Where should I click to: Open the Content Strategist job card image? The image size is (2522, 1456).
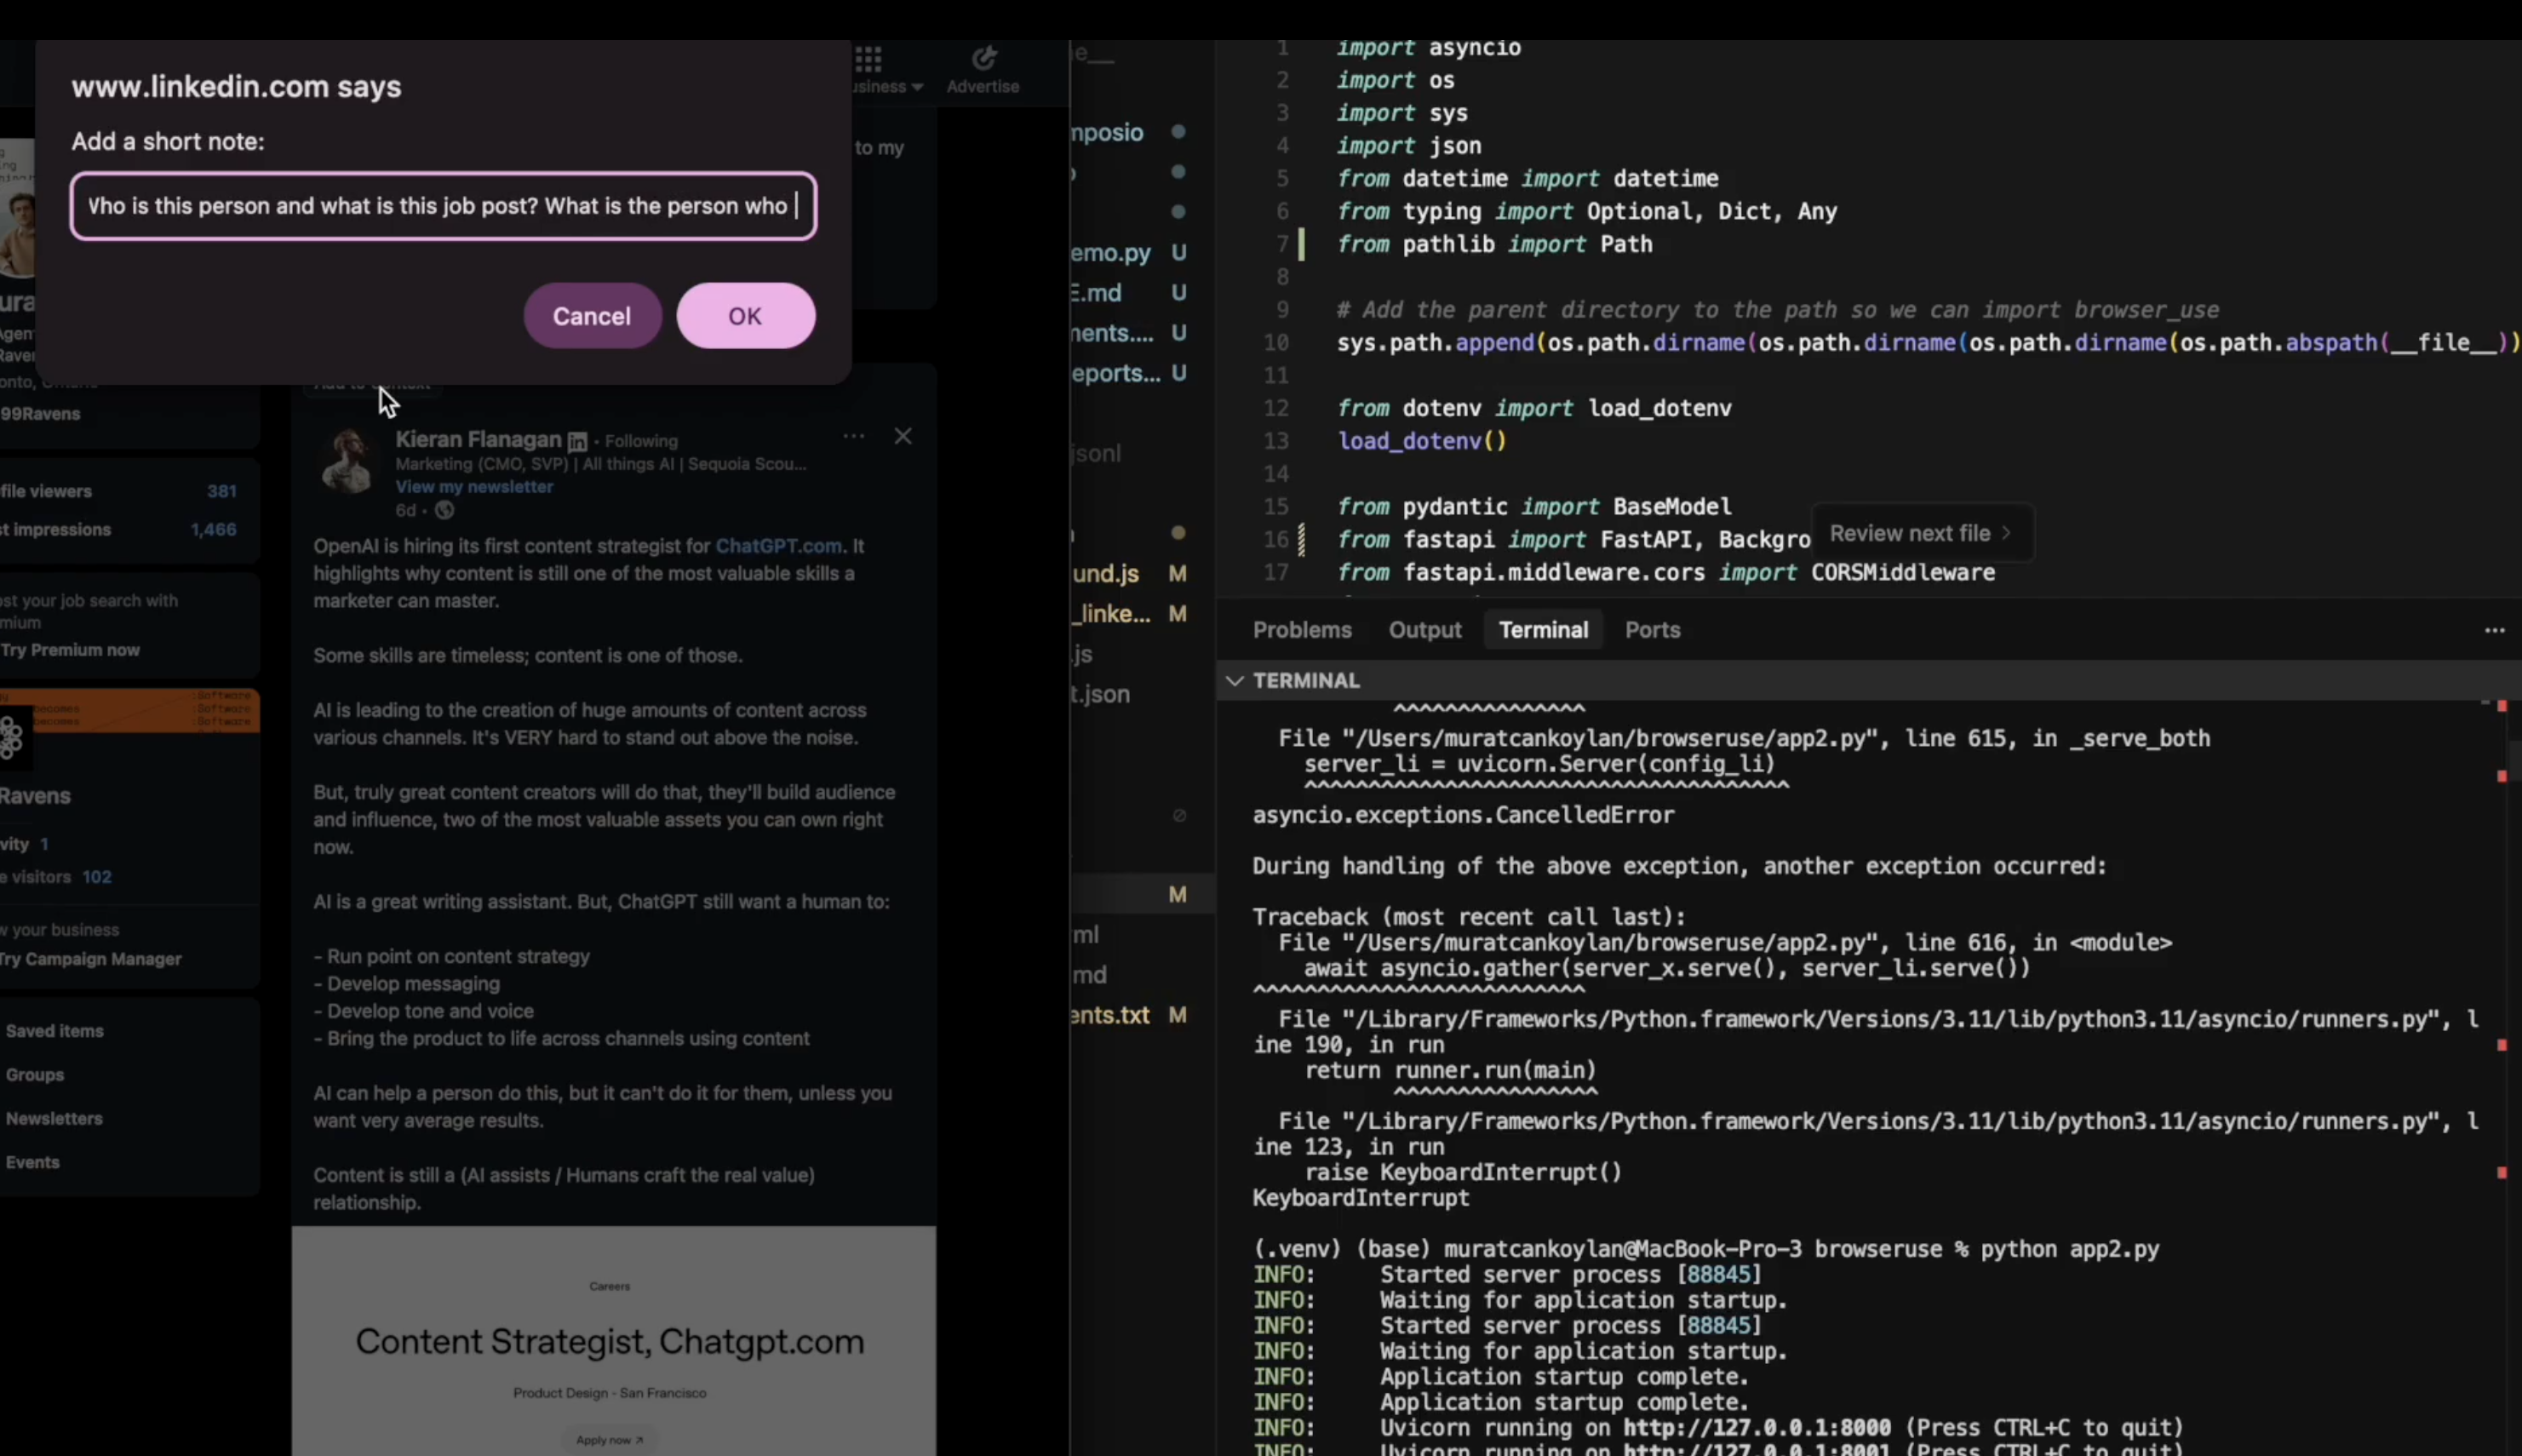614,1340
